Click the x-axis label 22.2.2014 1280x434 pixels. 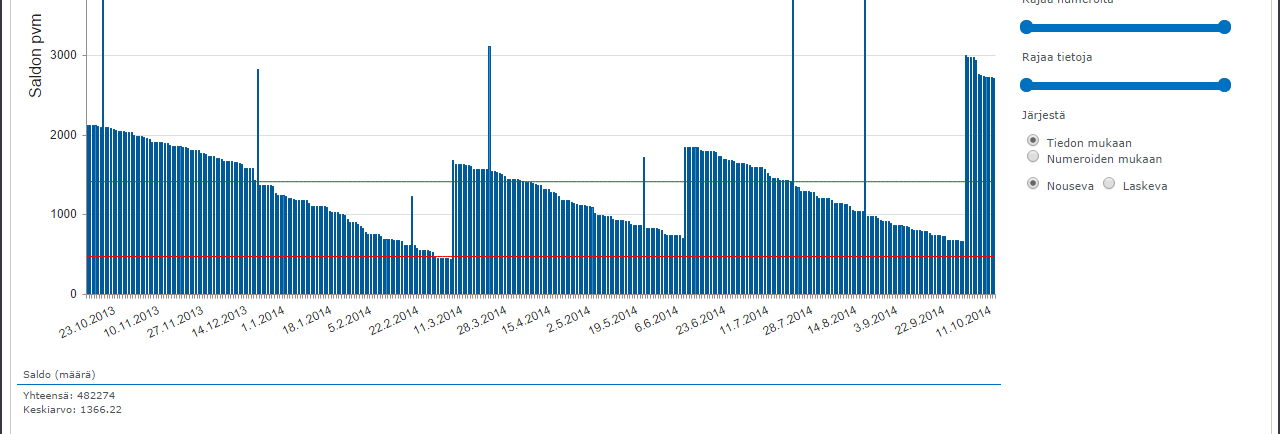396,322
